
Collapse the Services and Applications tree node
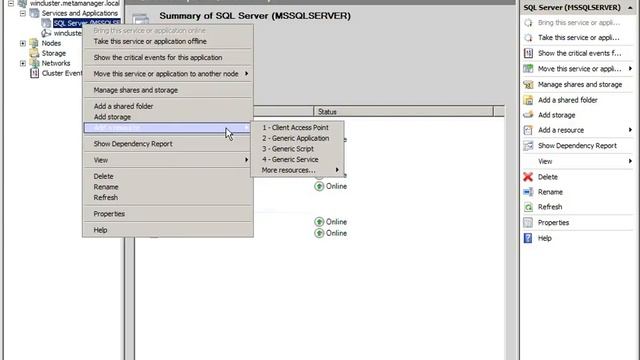(23, 13)
